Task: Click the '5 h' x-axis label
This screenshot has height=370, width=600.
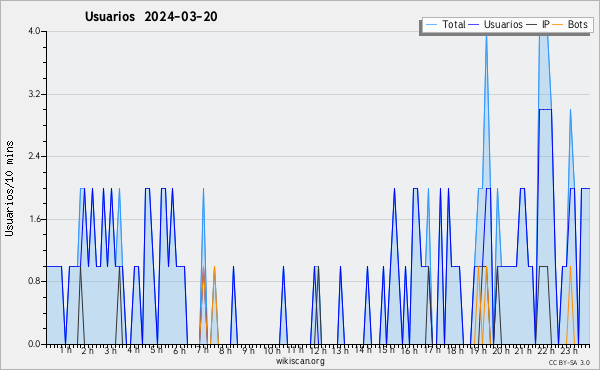Action: tap(156, 350)
